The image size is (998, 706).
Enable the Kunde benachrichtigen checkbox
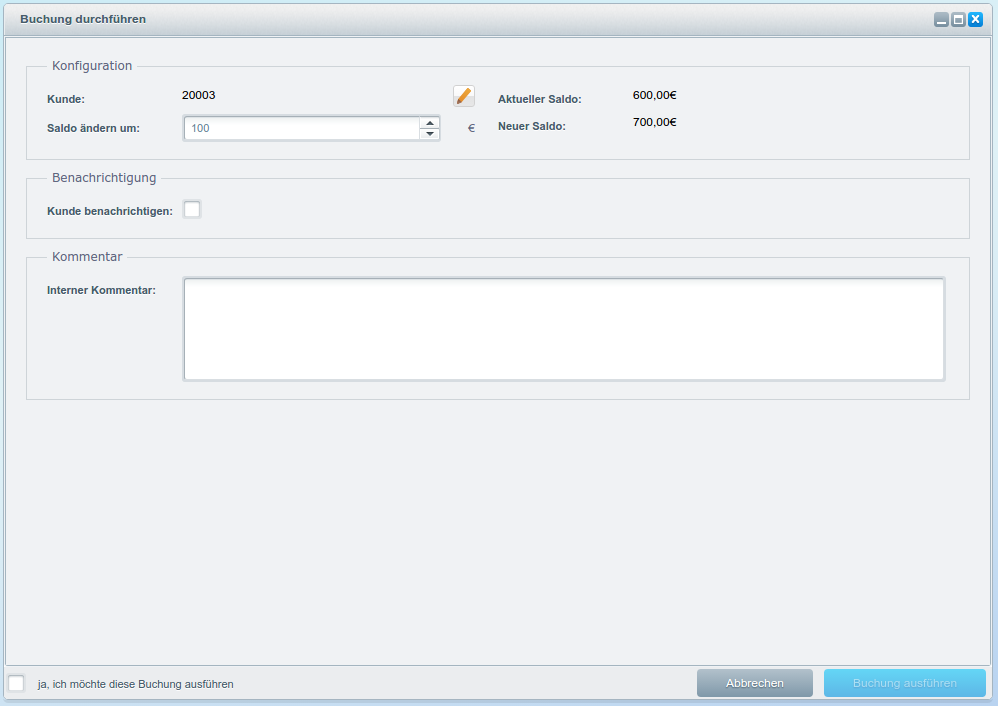pyautogui.click(x=192, y=209)
